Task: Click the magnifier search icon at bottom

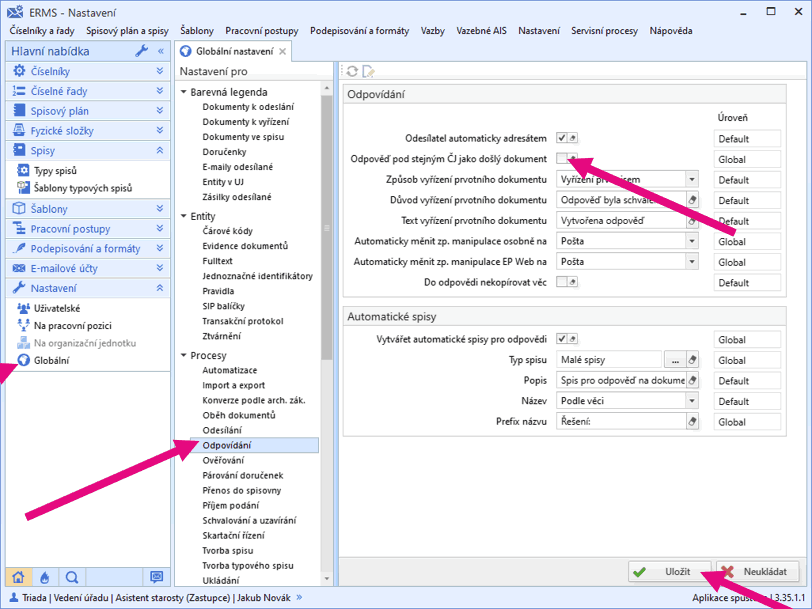Action: point(72,577)
